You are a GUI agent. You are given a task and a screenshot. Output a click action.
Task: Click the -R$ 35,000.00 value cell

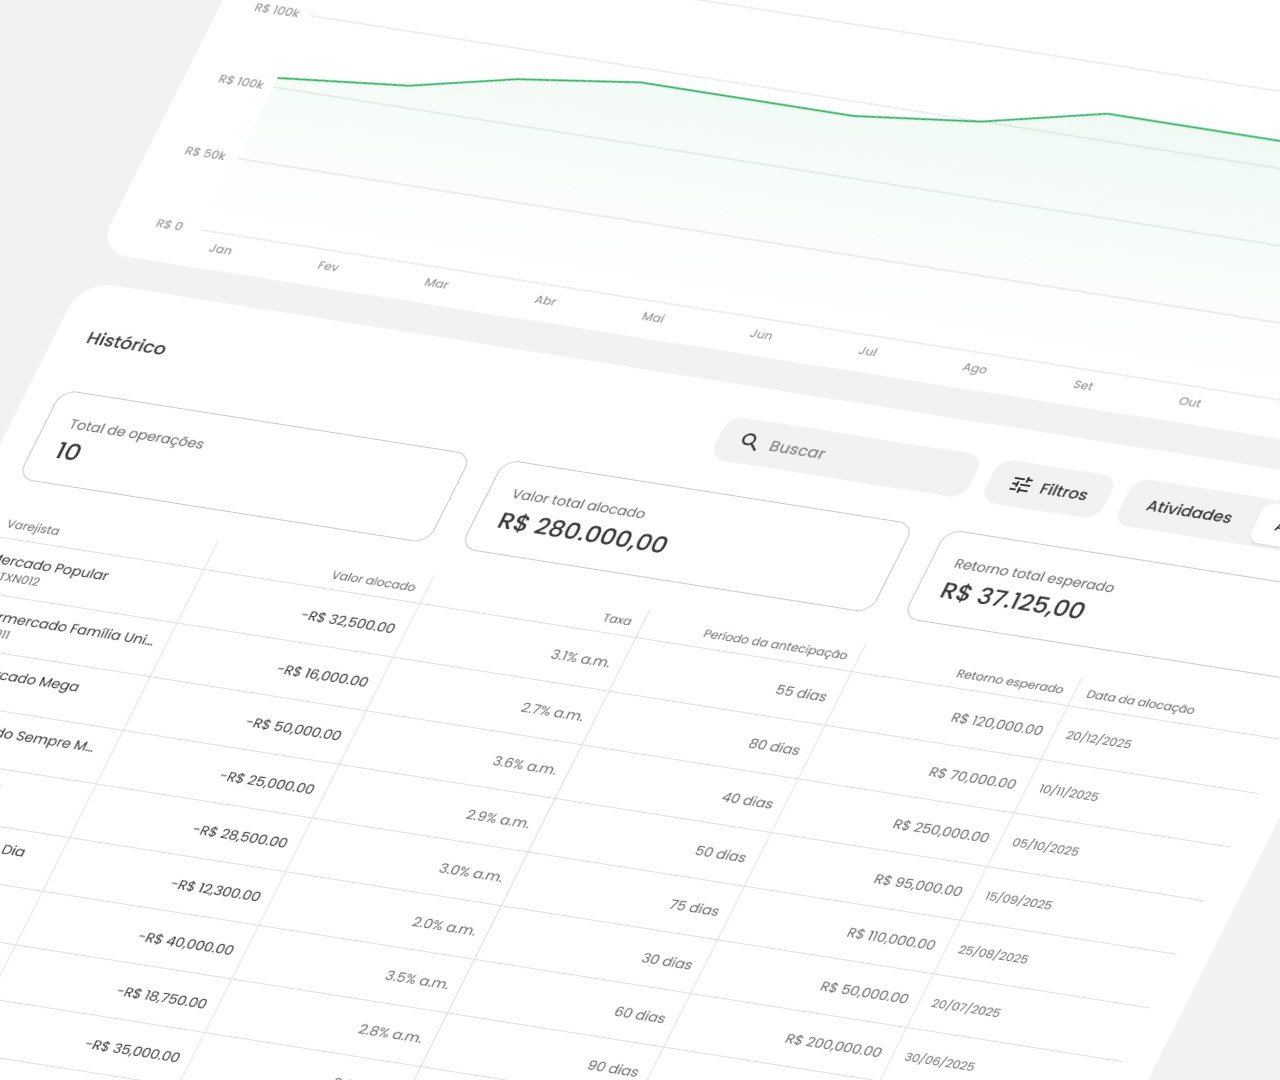[x=133, y=1050]
